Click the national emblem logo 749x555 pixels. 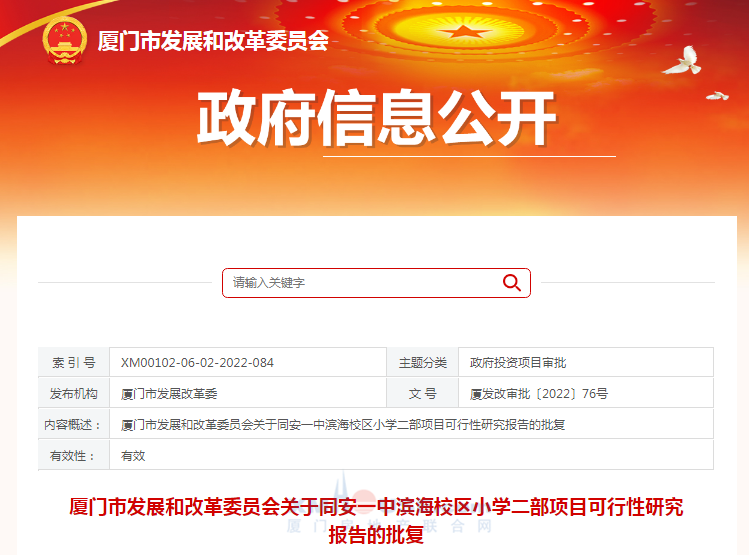point(64,41)
